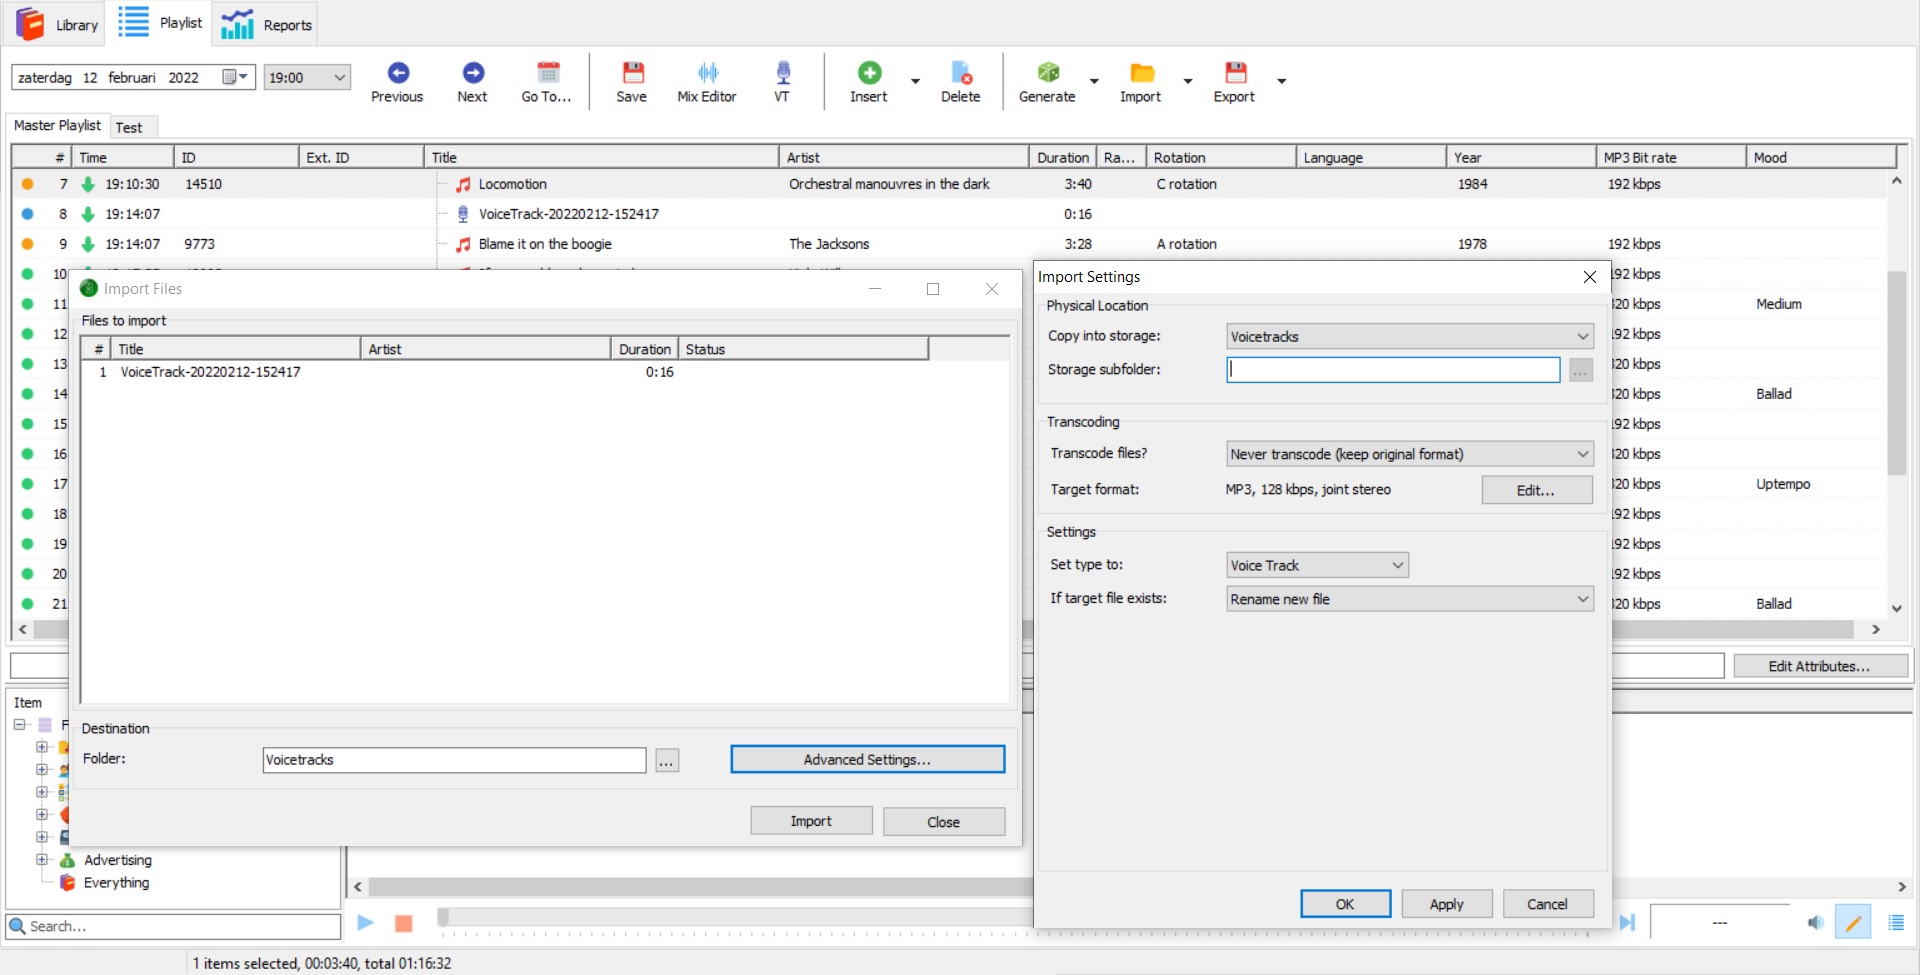Image resolution: width=1920 pixels, height=975 pixels.
Task: Click the Previous arrow icon
Action: [398, 73]
